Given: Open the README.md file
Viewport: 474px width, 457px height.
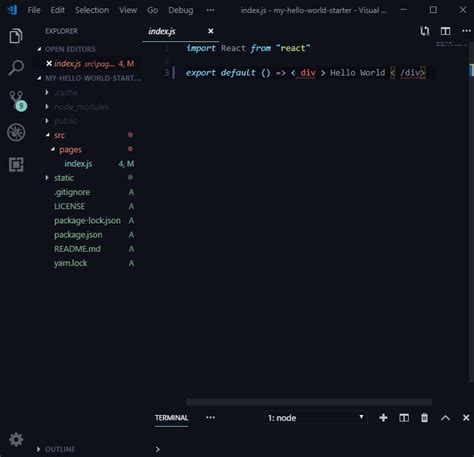Looking at the screenshot, I should pyautogui.click(x=77, y=249).
